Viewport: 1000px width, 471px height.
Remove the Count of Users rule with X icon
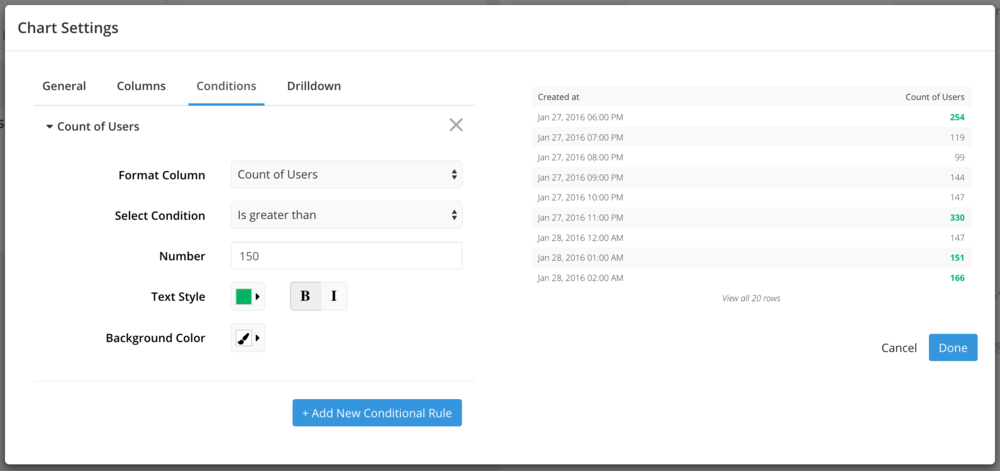click(x=456, y=125)
